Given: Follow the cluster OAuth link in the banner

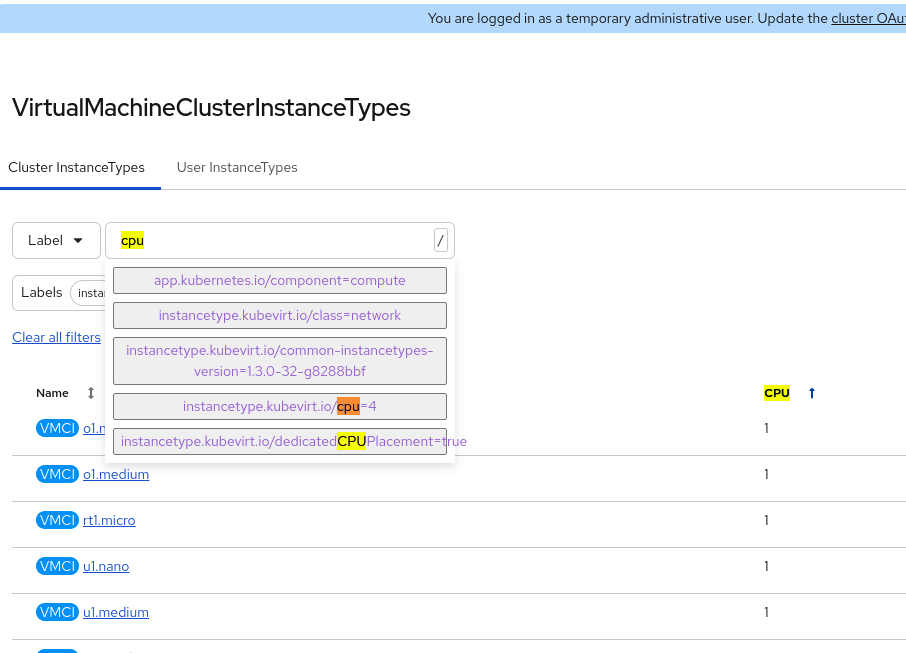Looking at the screenshot, I should coord(867,18).
